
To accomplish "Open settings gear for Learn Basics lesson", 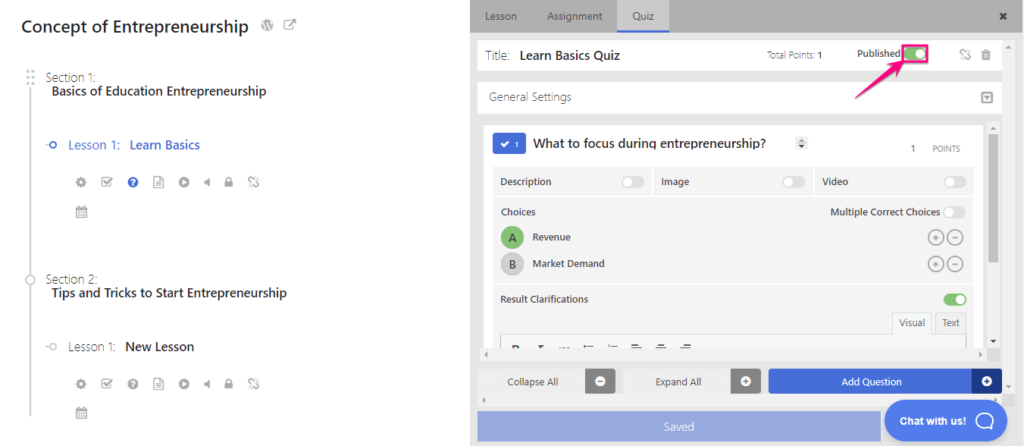I will coord(81,182).
